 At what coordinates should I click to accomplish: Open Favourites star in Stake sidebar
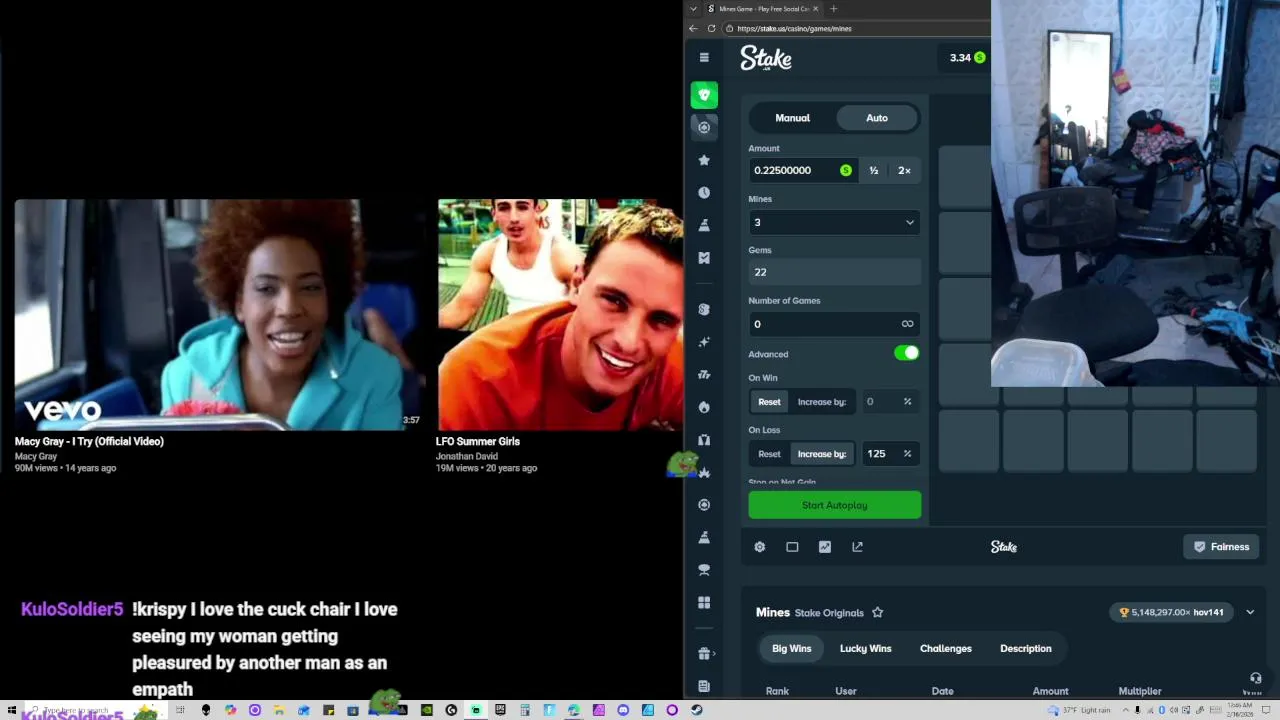click(x=704, y=160)
